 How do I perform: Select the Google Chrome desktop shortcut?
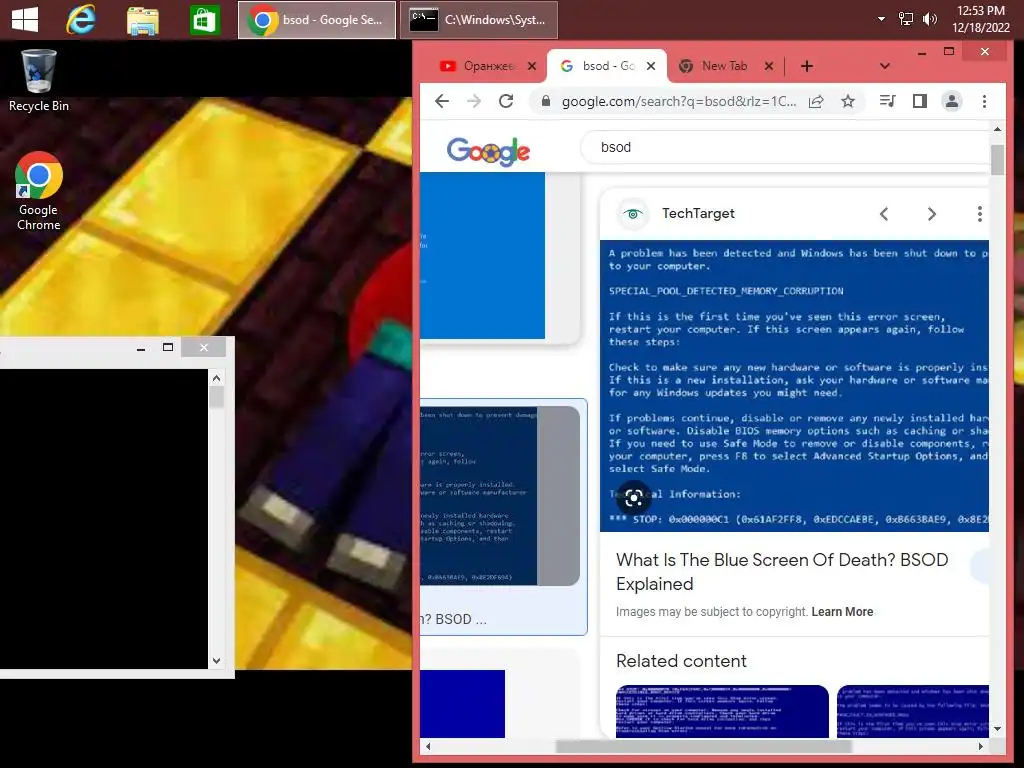point(39,191)
